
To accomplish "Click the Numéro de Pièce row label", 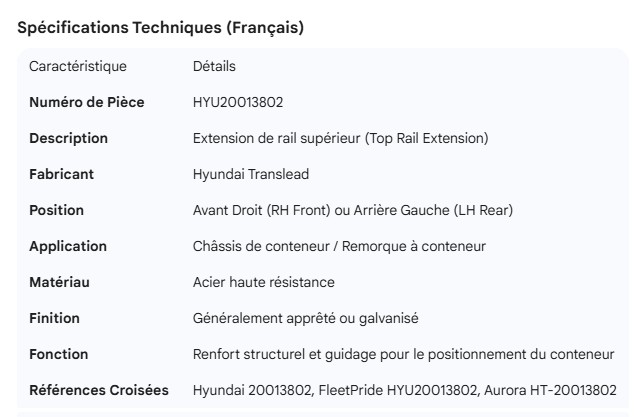I will [87, 102].
